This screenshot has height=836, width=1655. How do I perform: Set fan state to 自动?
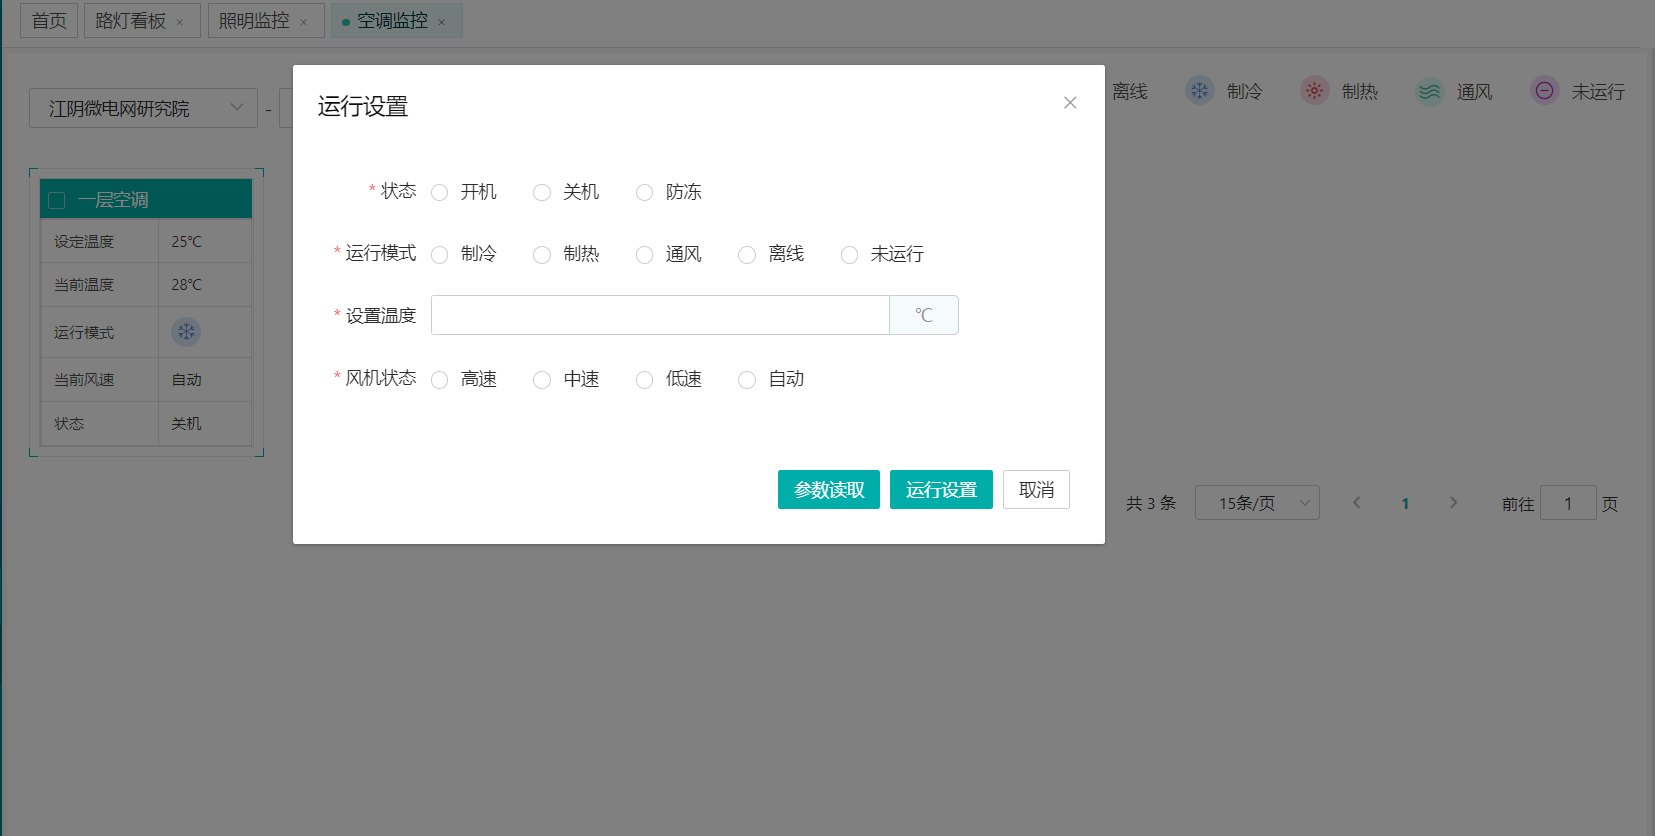pyautogui.click(x=747, y=380)
